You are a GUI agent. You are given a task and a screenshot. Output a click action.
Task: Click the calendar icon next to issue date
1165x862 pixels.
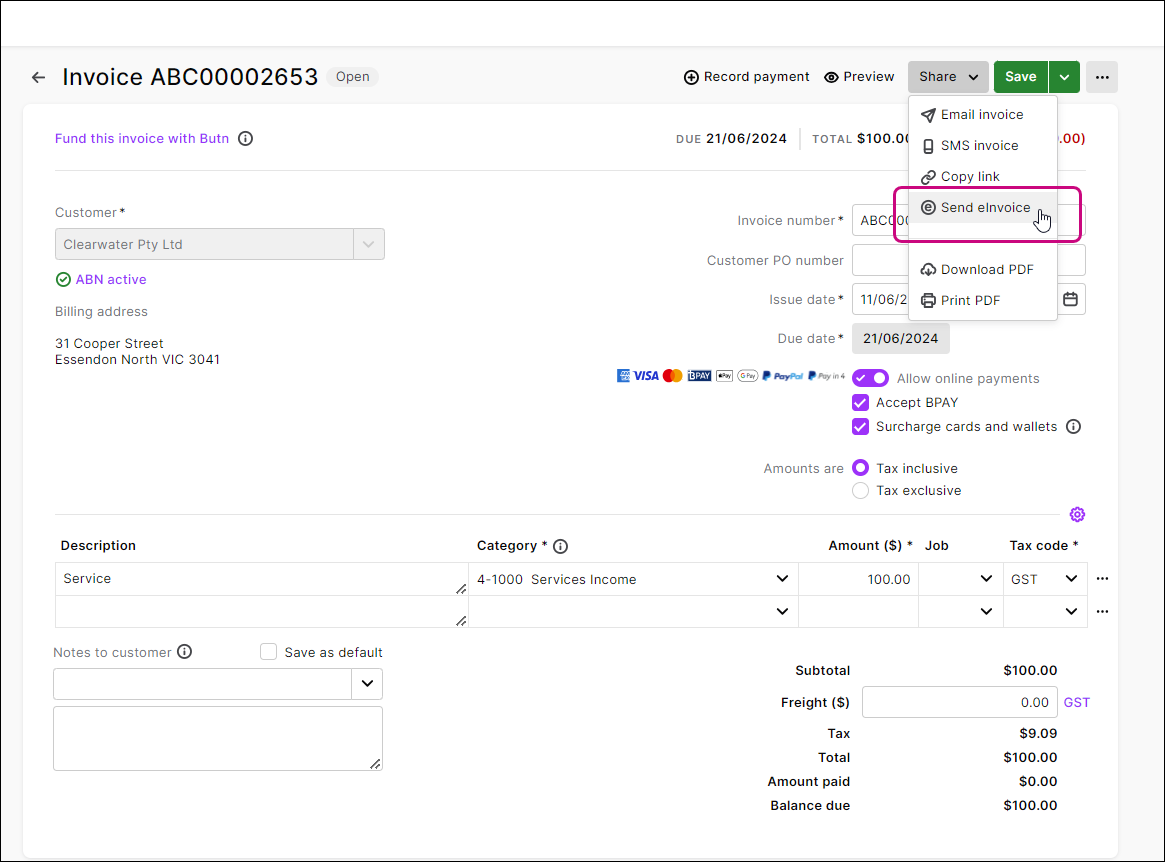point(1069,299)
